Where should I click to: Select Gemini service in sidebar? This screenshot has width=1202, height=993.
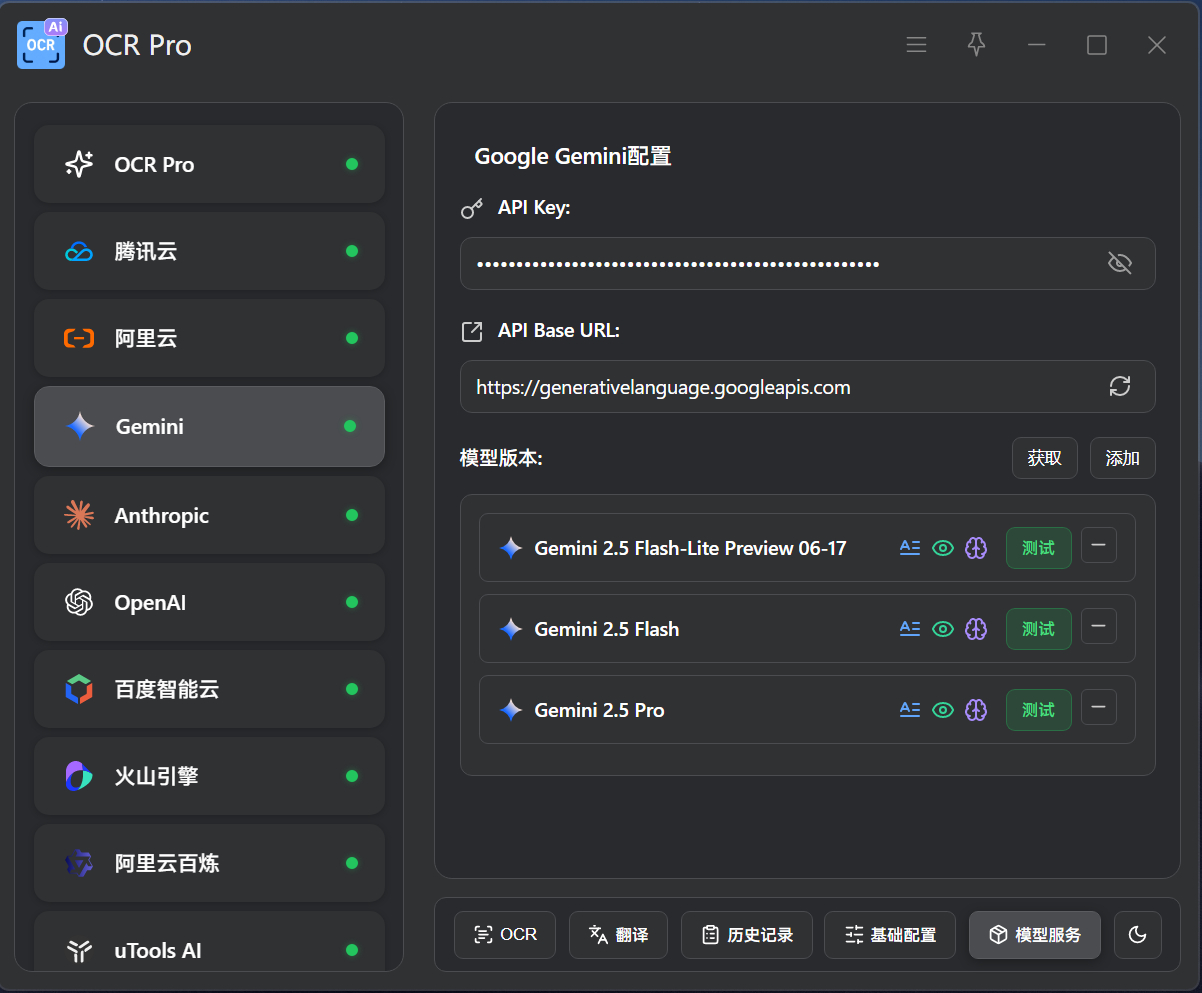[210, 426]
